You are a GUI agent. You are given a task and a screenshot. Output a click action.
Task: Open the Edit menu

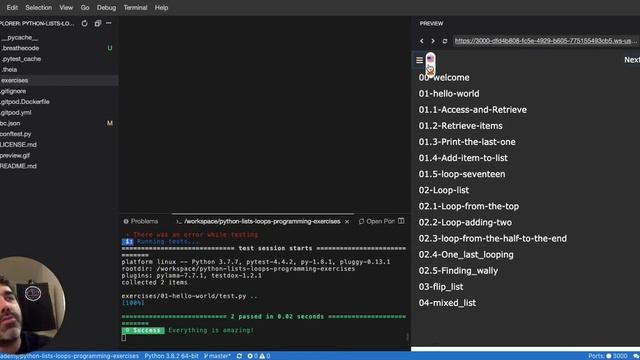point(12,7)
